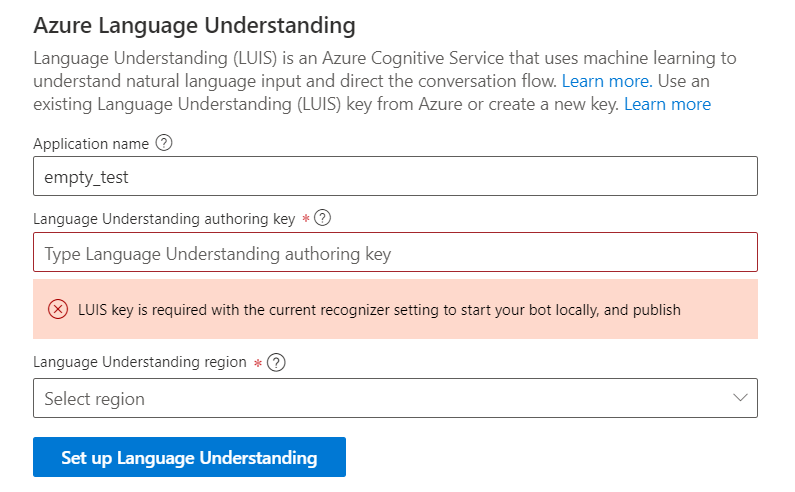This screenshot has height=492, width=795.
Task: Click the red error icon in LUIS warning
Action: 58,309
